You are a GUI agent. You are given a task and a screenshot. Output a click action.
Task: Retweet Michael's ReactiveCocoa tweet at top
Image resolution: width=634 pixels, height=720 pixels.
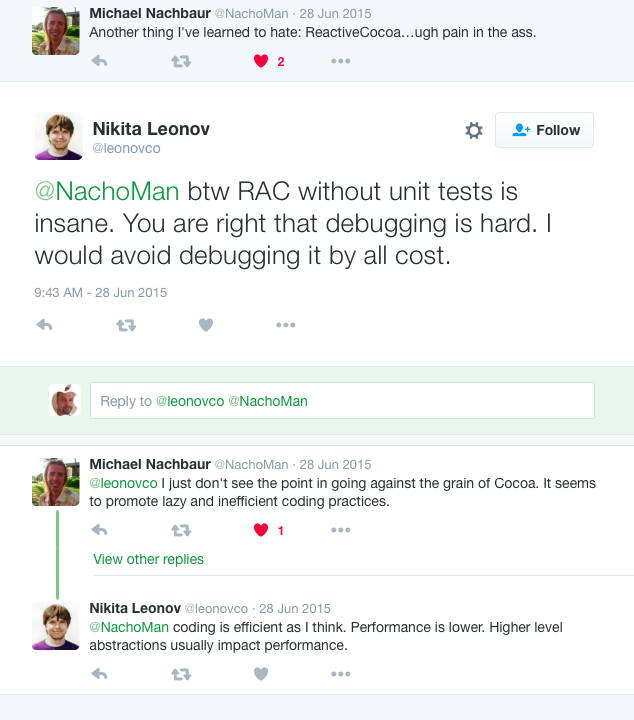tap(180, 61)
